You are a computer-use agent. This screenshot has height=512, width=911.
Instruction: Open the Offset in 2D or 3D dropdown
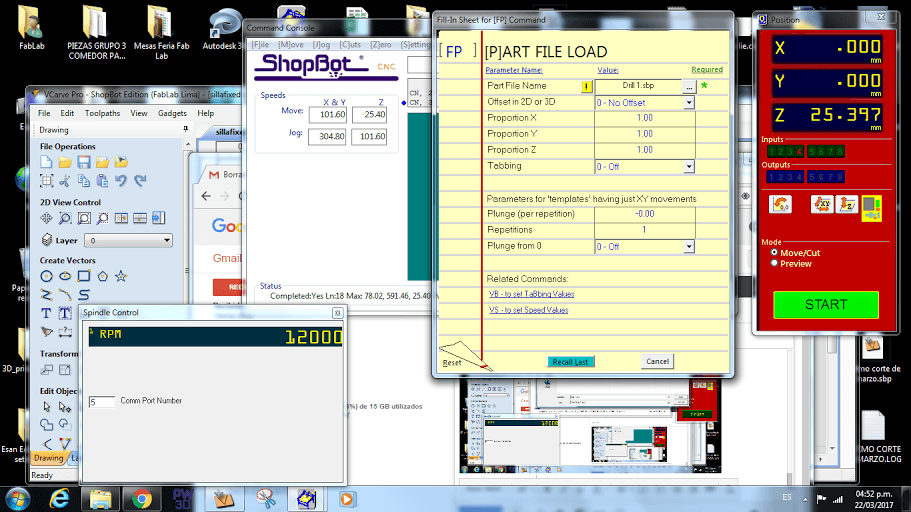pos(688,102)
